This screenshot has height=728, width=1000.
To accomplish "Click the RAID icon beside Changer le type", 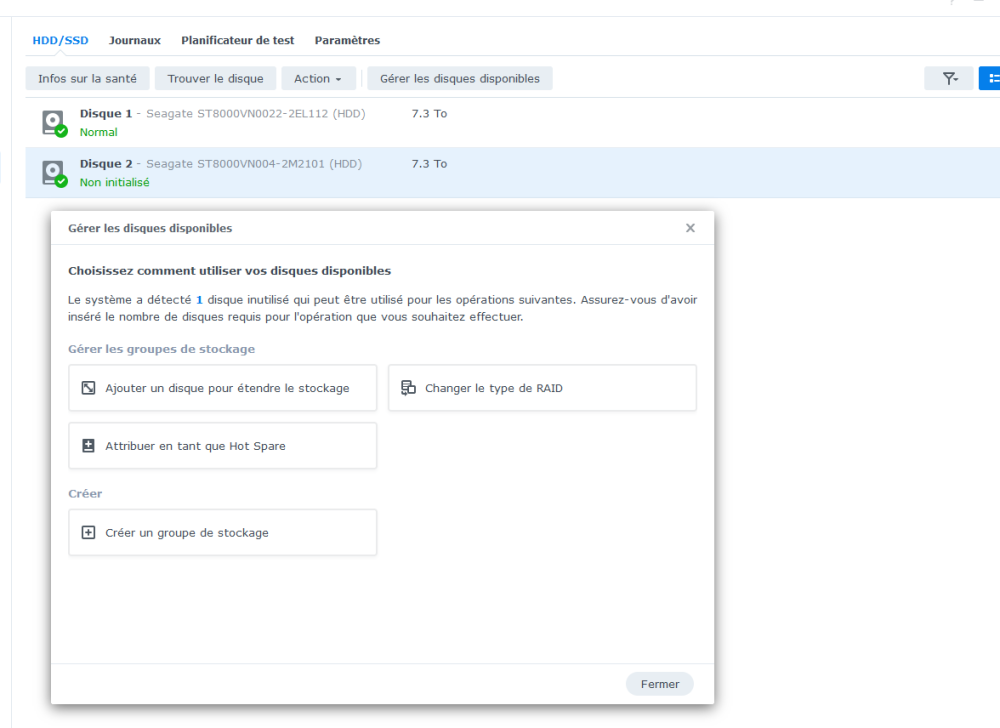I will pyautogui.click(x=408, y=388).
